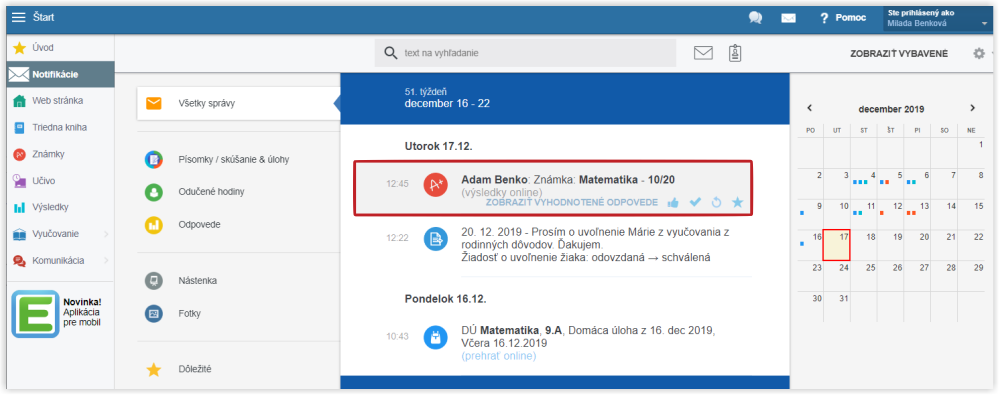Open the hamburger menu next to Štart

(19, 17)
